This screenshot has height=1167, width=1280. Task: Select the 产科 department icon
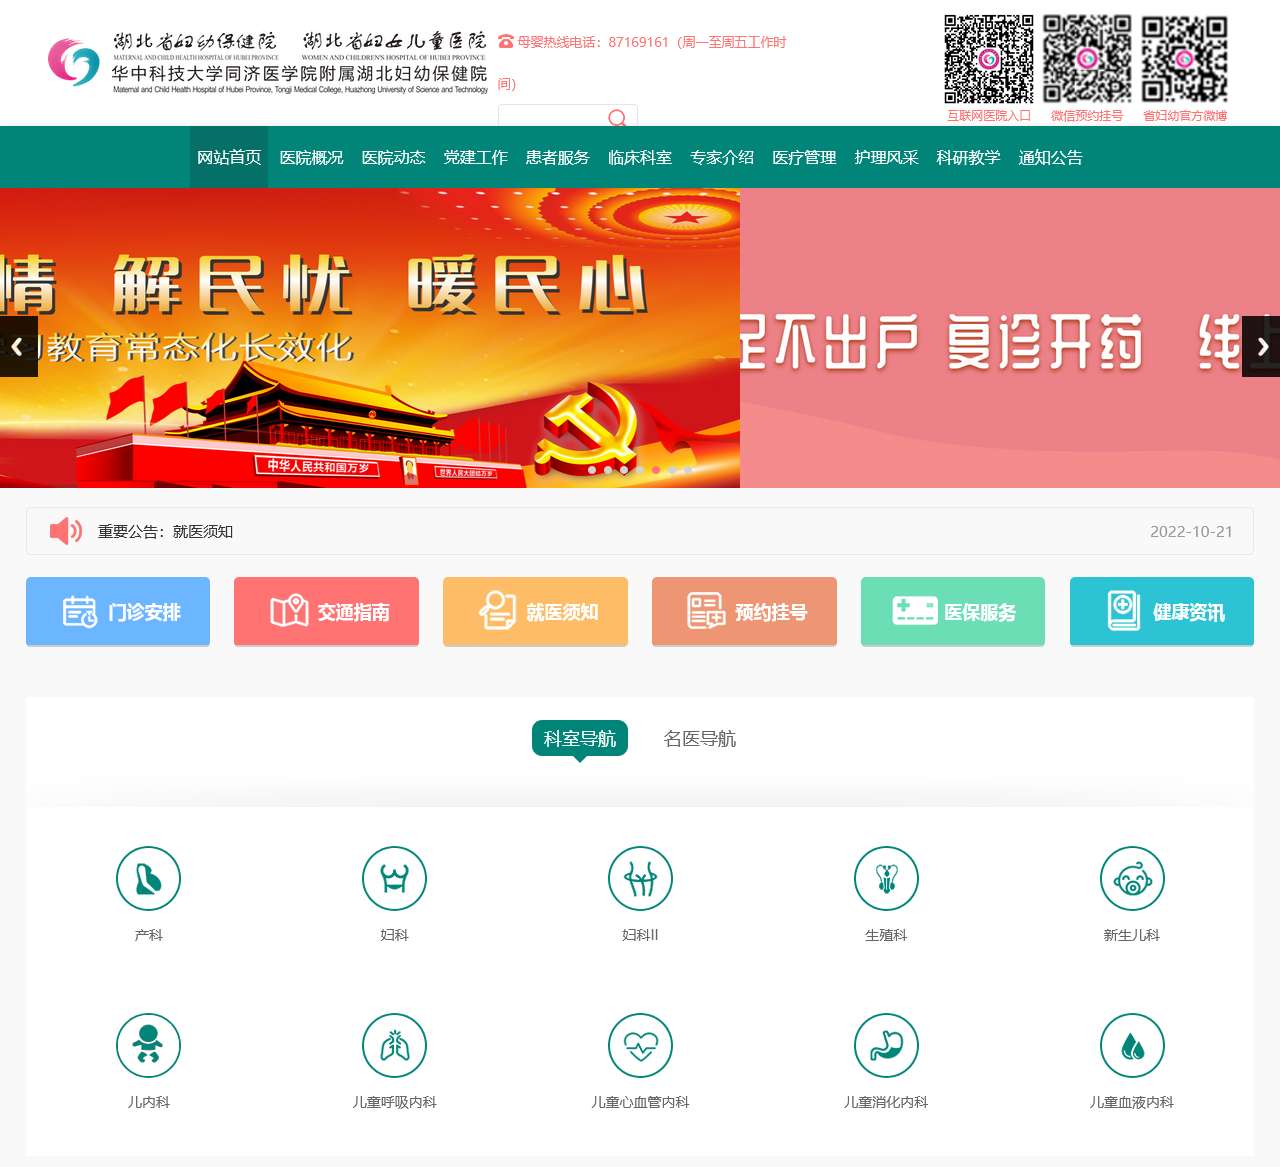(x=148, y=878)
